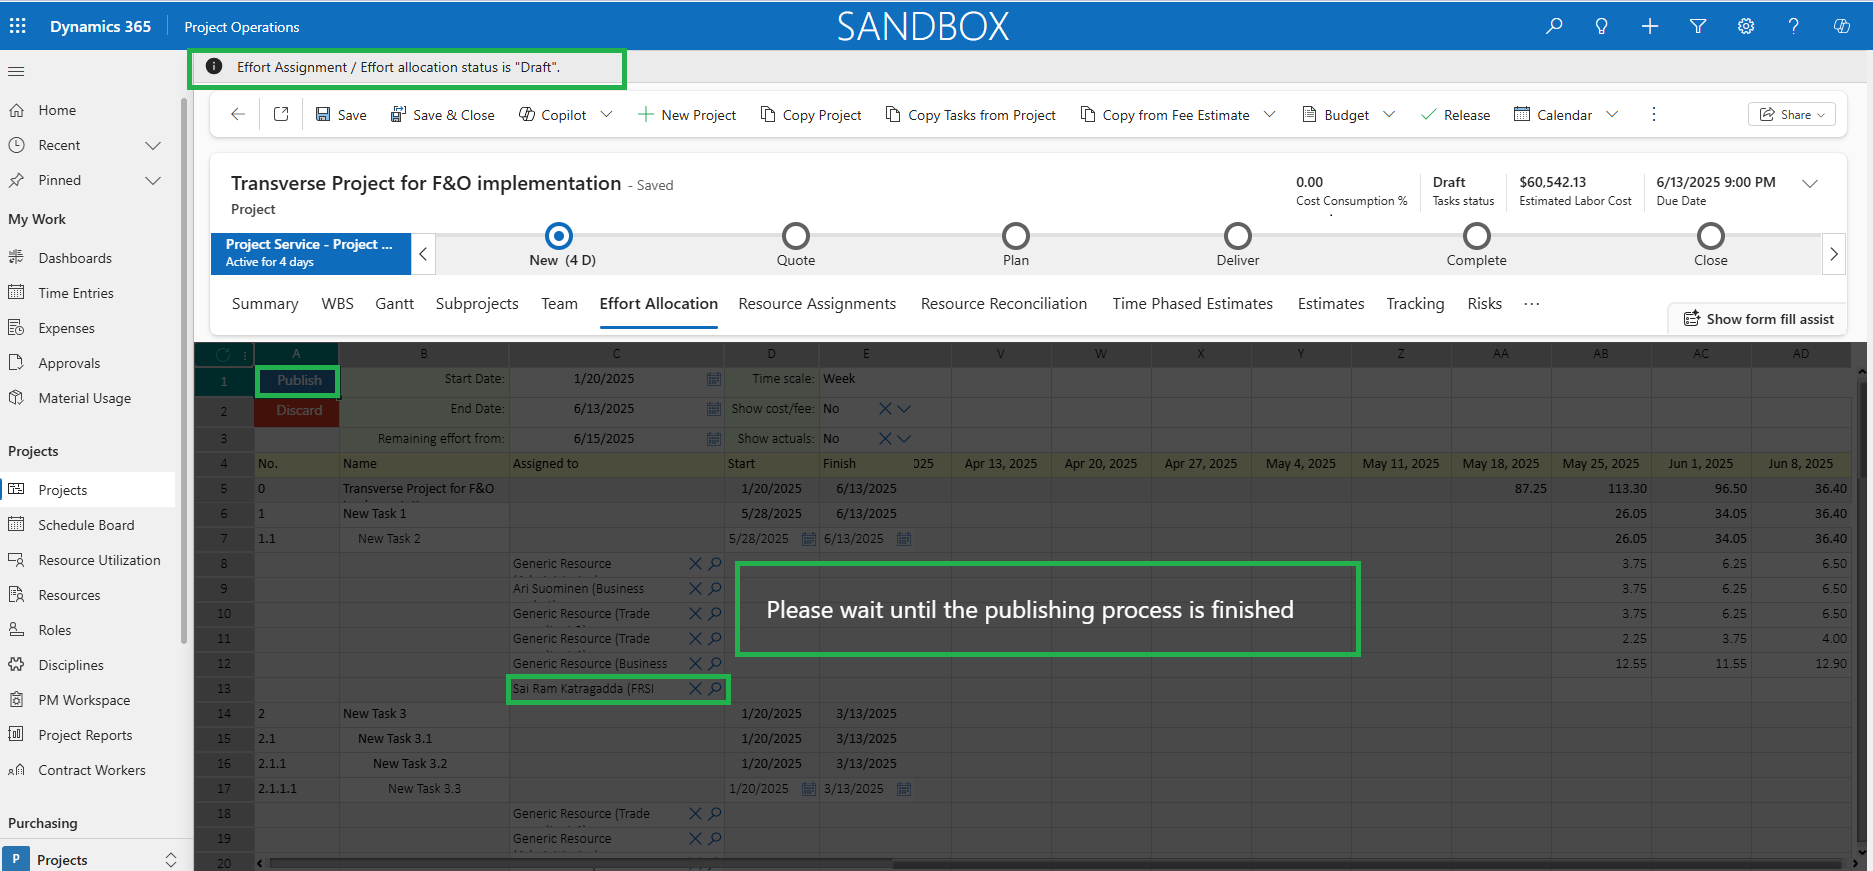The width and height of the screenshot is (1873, 871).
Task: Open the Budget command
Action: pyautogui.click(x=1335, y=115)
